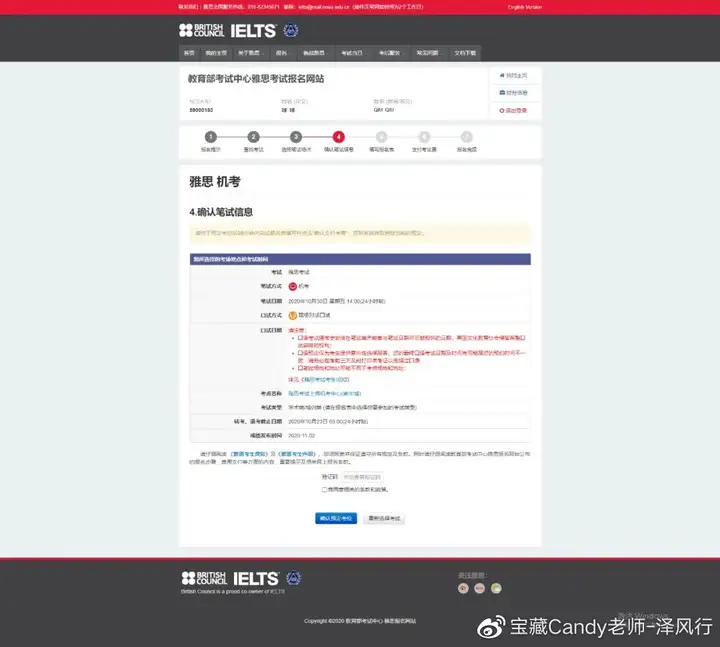The height and width of the screenshot is (647, 720).
Task: Open first social media icon in footer
Action: pyautogui.click(x=463, y=588)
